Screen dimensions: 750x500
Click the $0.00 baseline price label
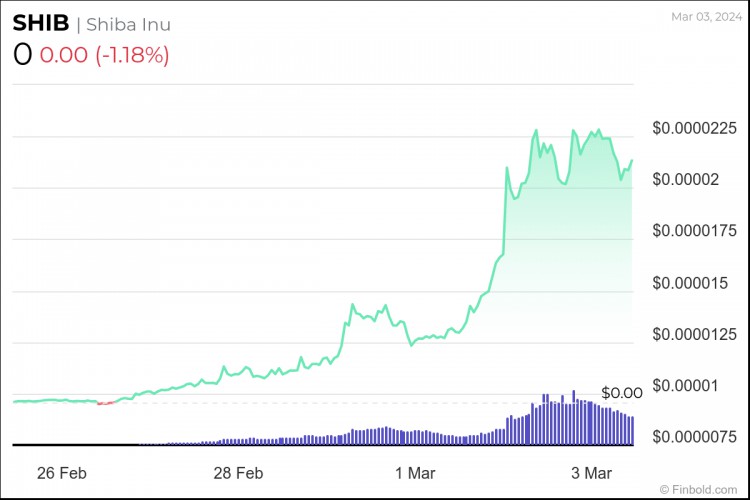pos(622,393)
